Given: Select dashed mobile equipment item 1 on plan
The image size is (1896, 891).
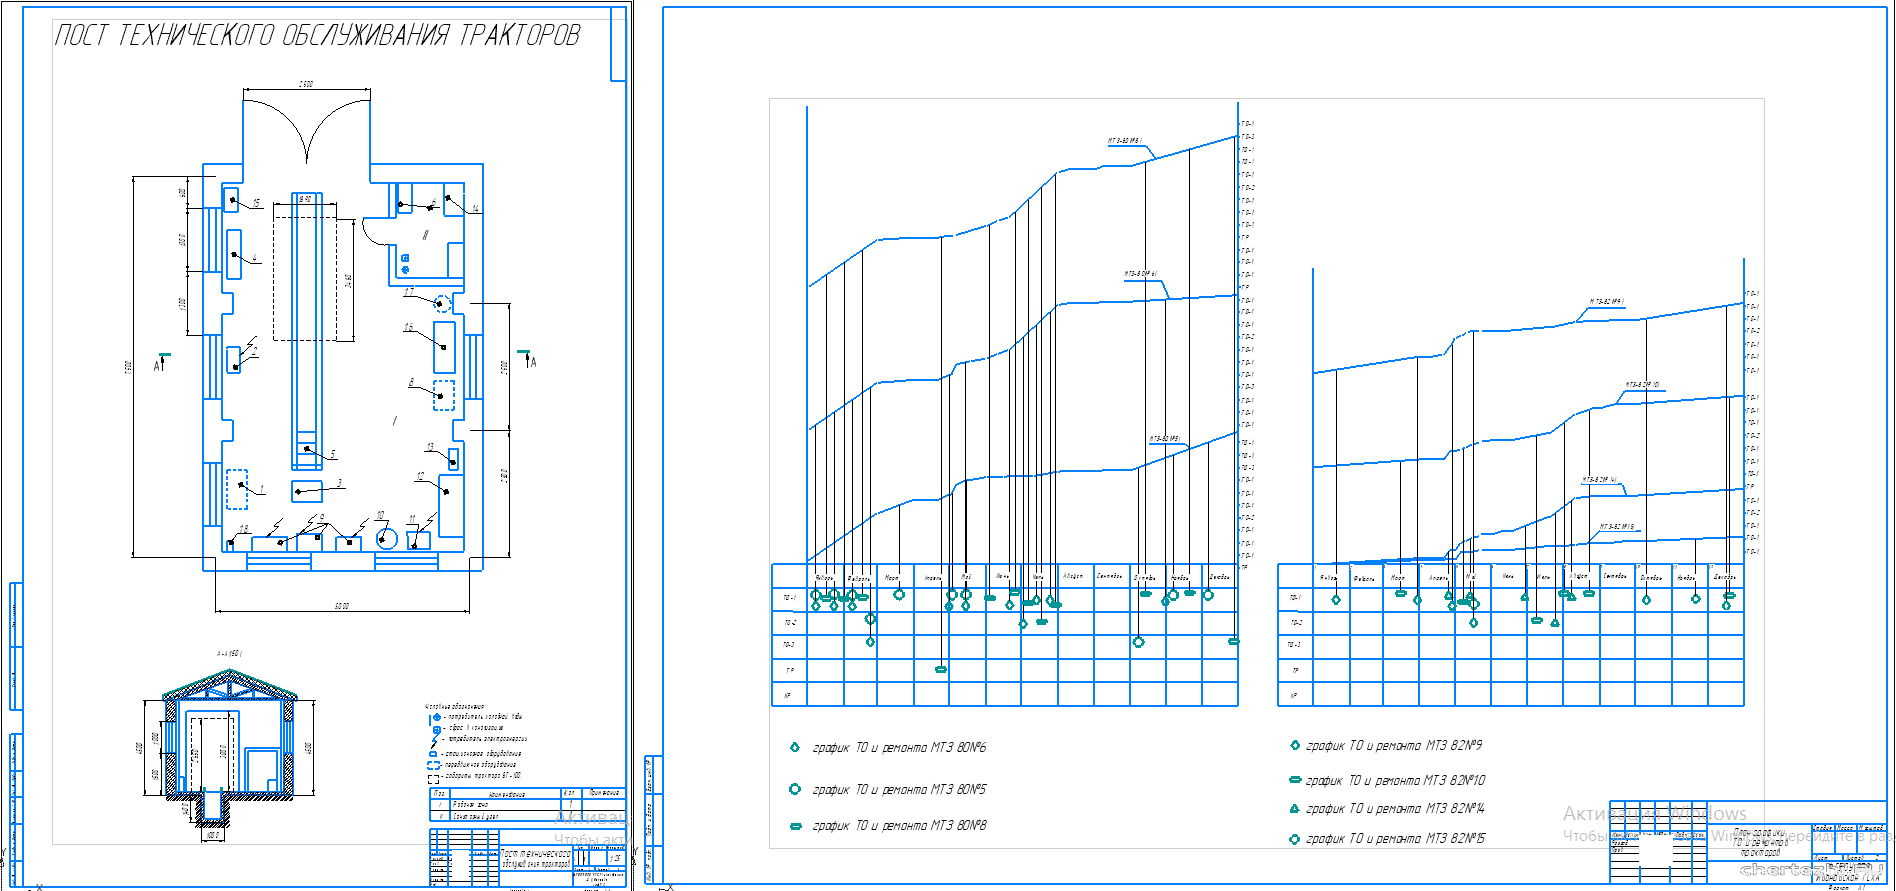Looking at the screenshot, I should pos(237,488).
